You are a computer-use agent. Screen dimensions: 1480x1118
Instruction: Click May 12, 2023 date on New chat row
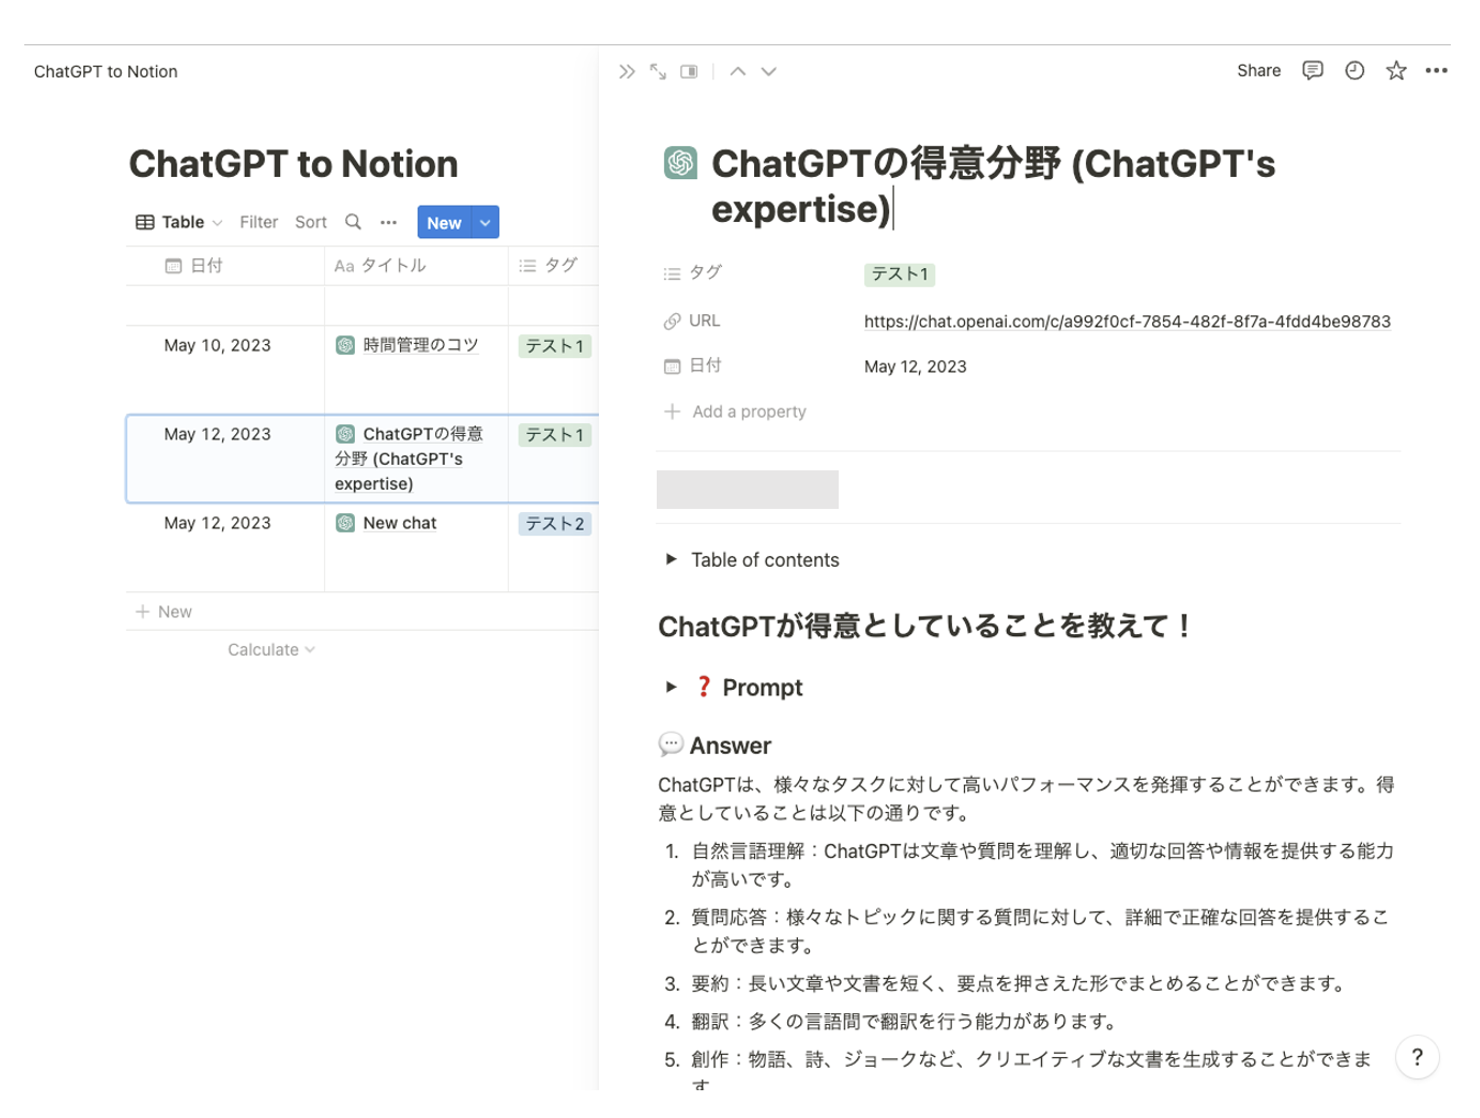[x=217, y=523]
